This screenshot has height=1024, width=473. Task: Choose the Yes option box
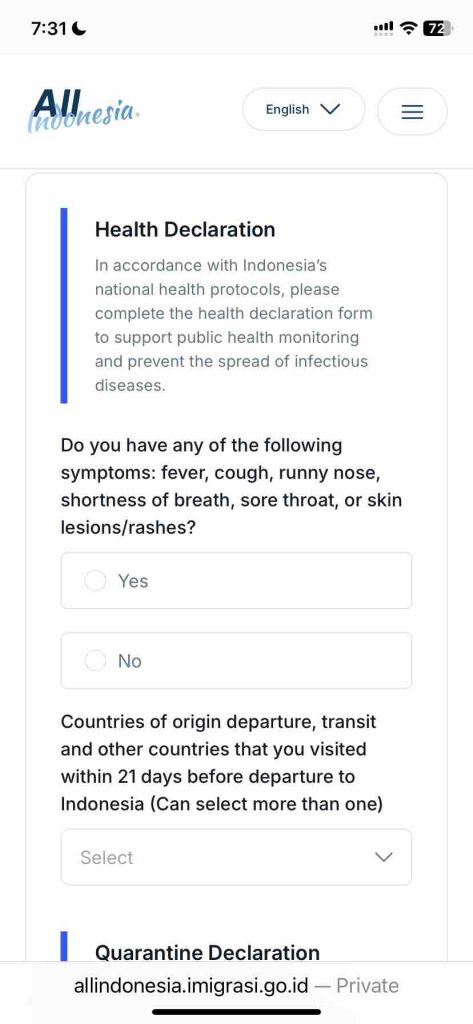pyautogui.click(x=236, y=581)
